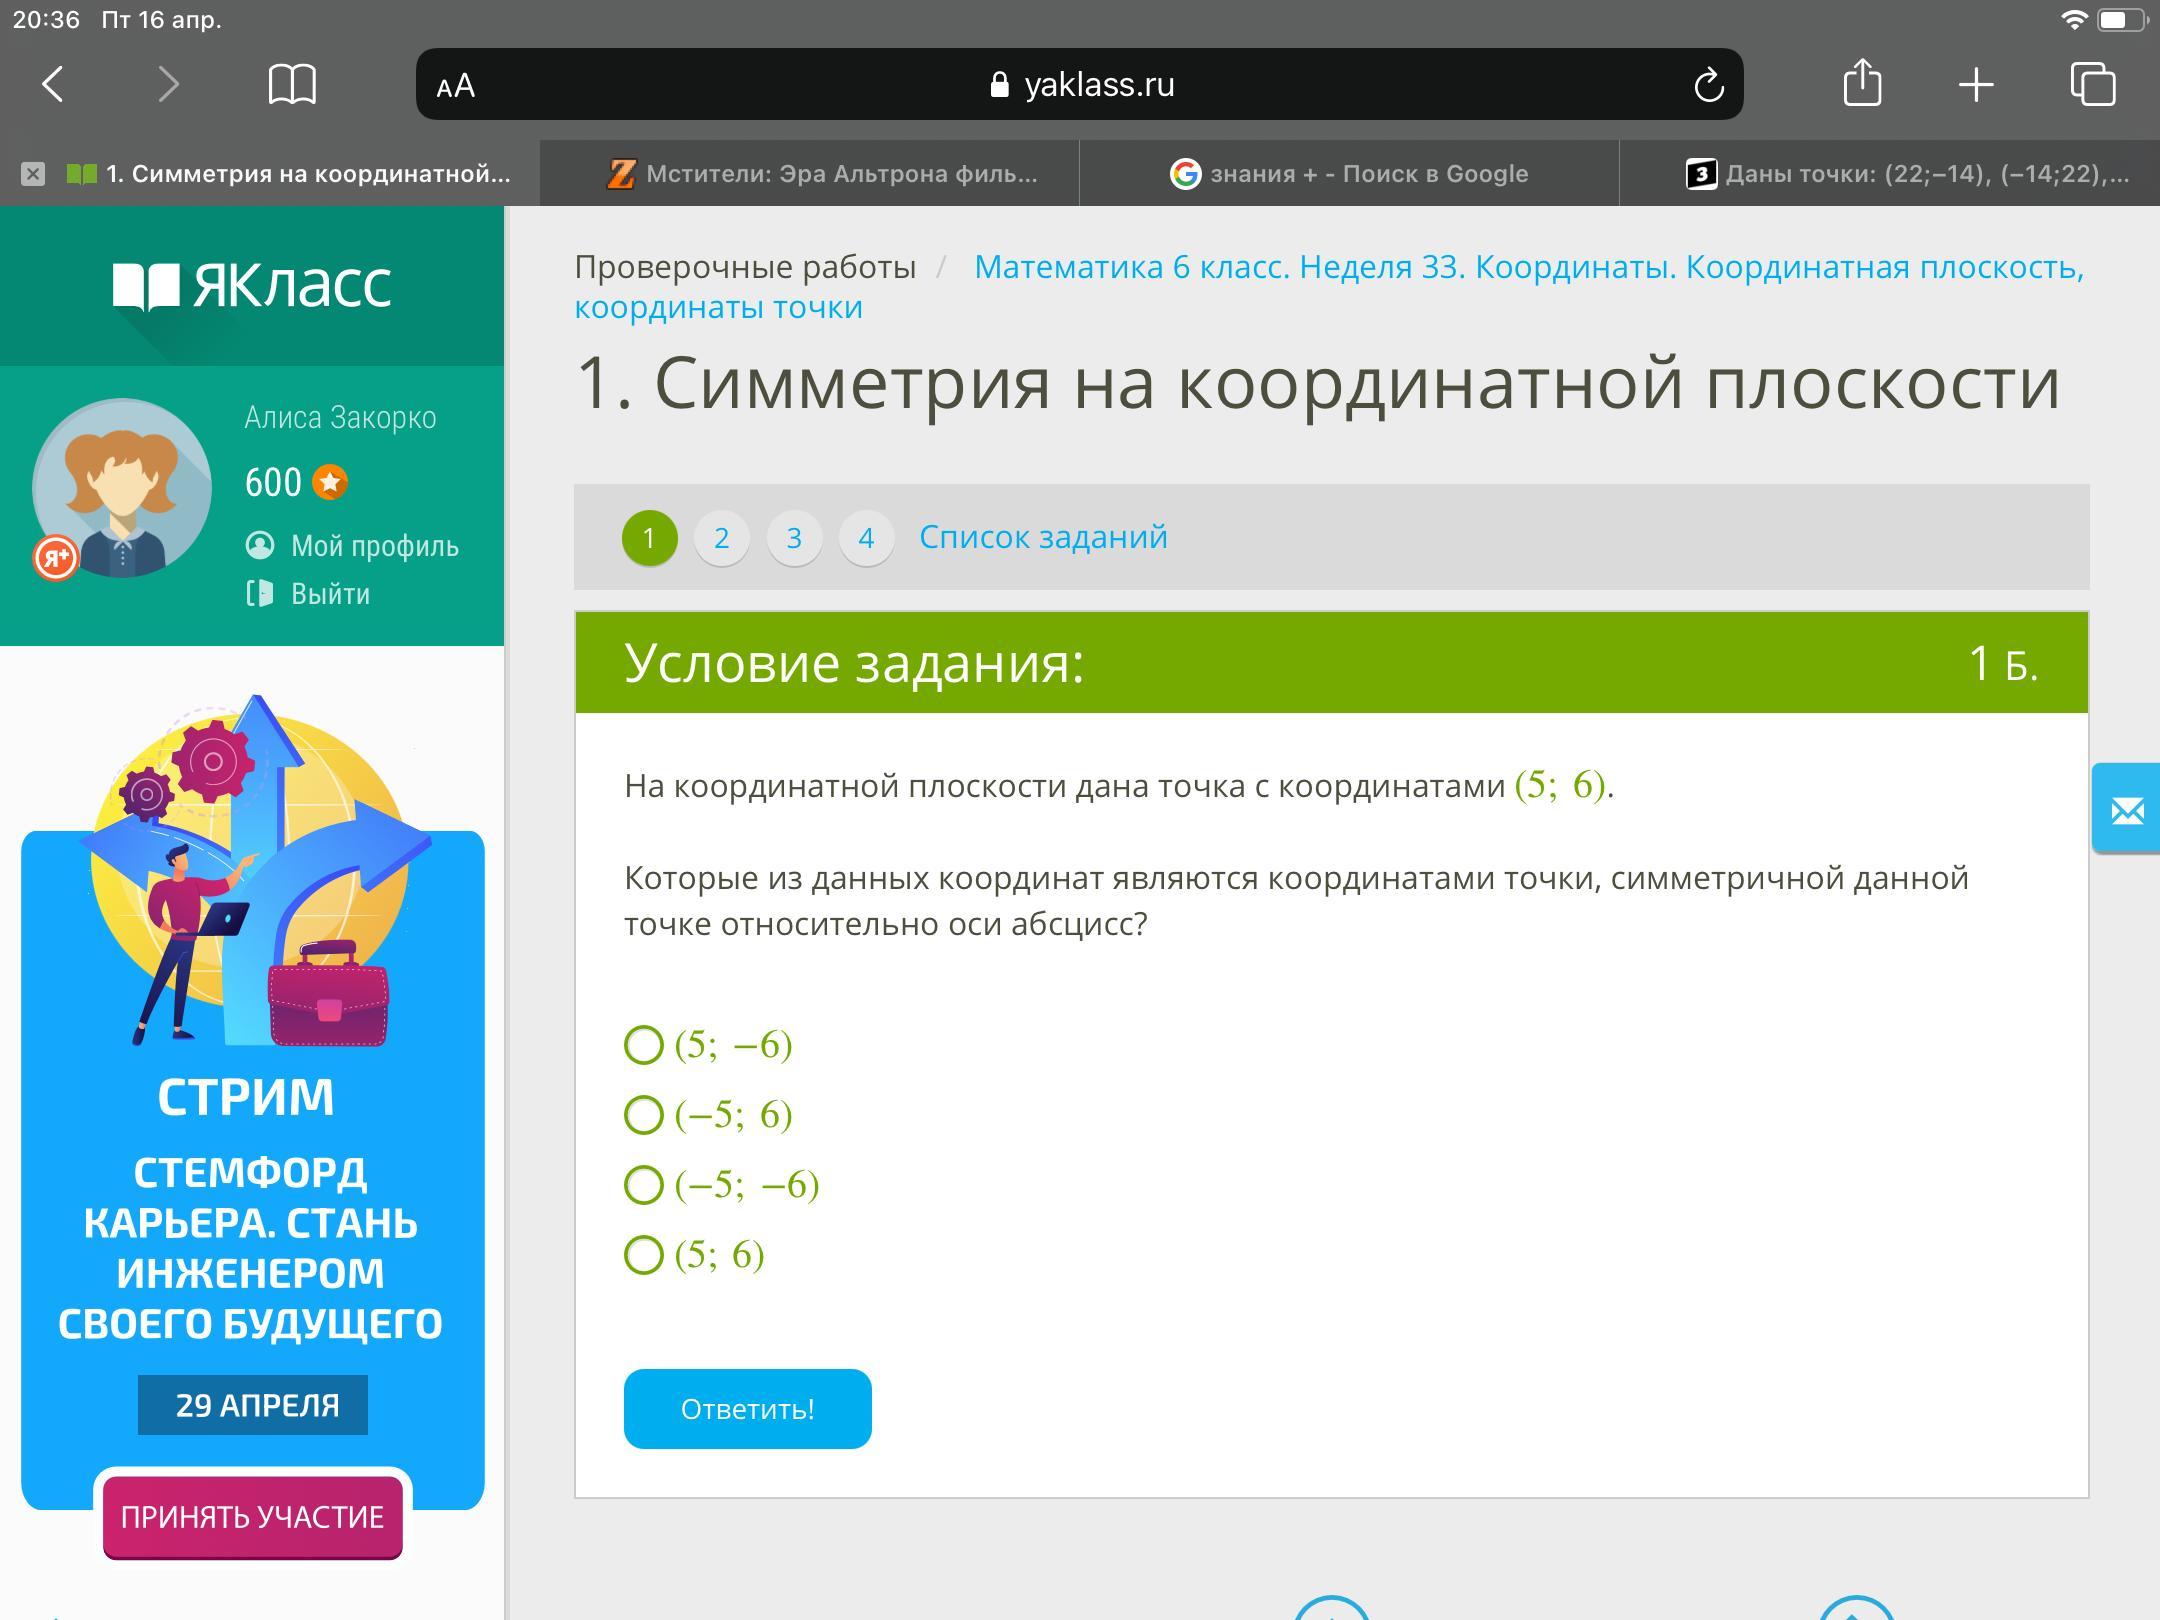Open the envelope feedback side button
The width and height of the screenshot is (2160, 1620).
coord(2127,810)
